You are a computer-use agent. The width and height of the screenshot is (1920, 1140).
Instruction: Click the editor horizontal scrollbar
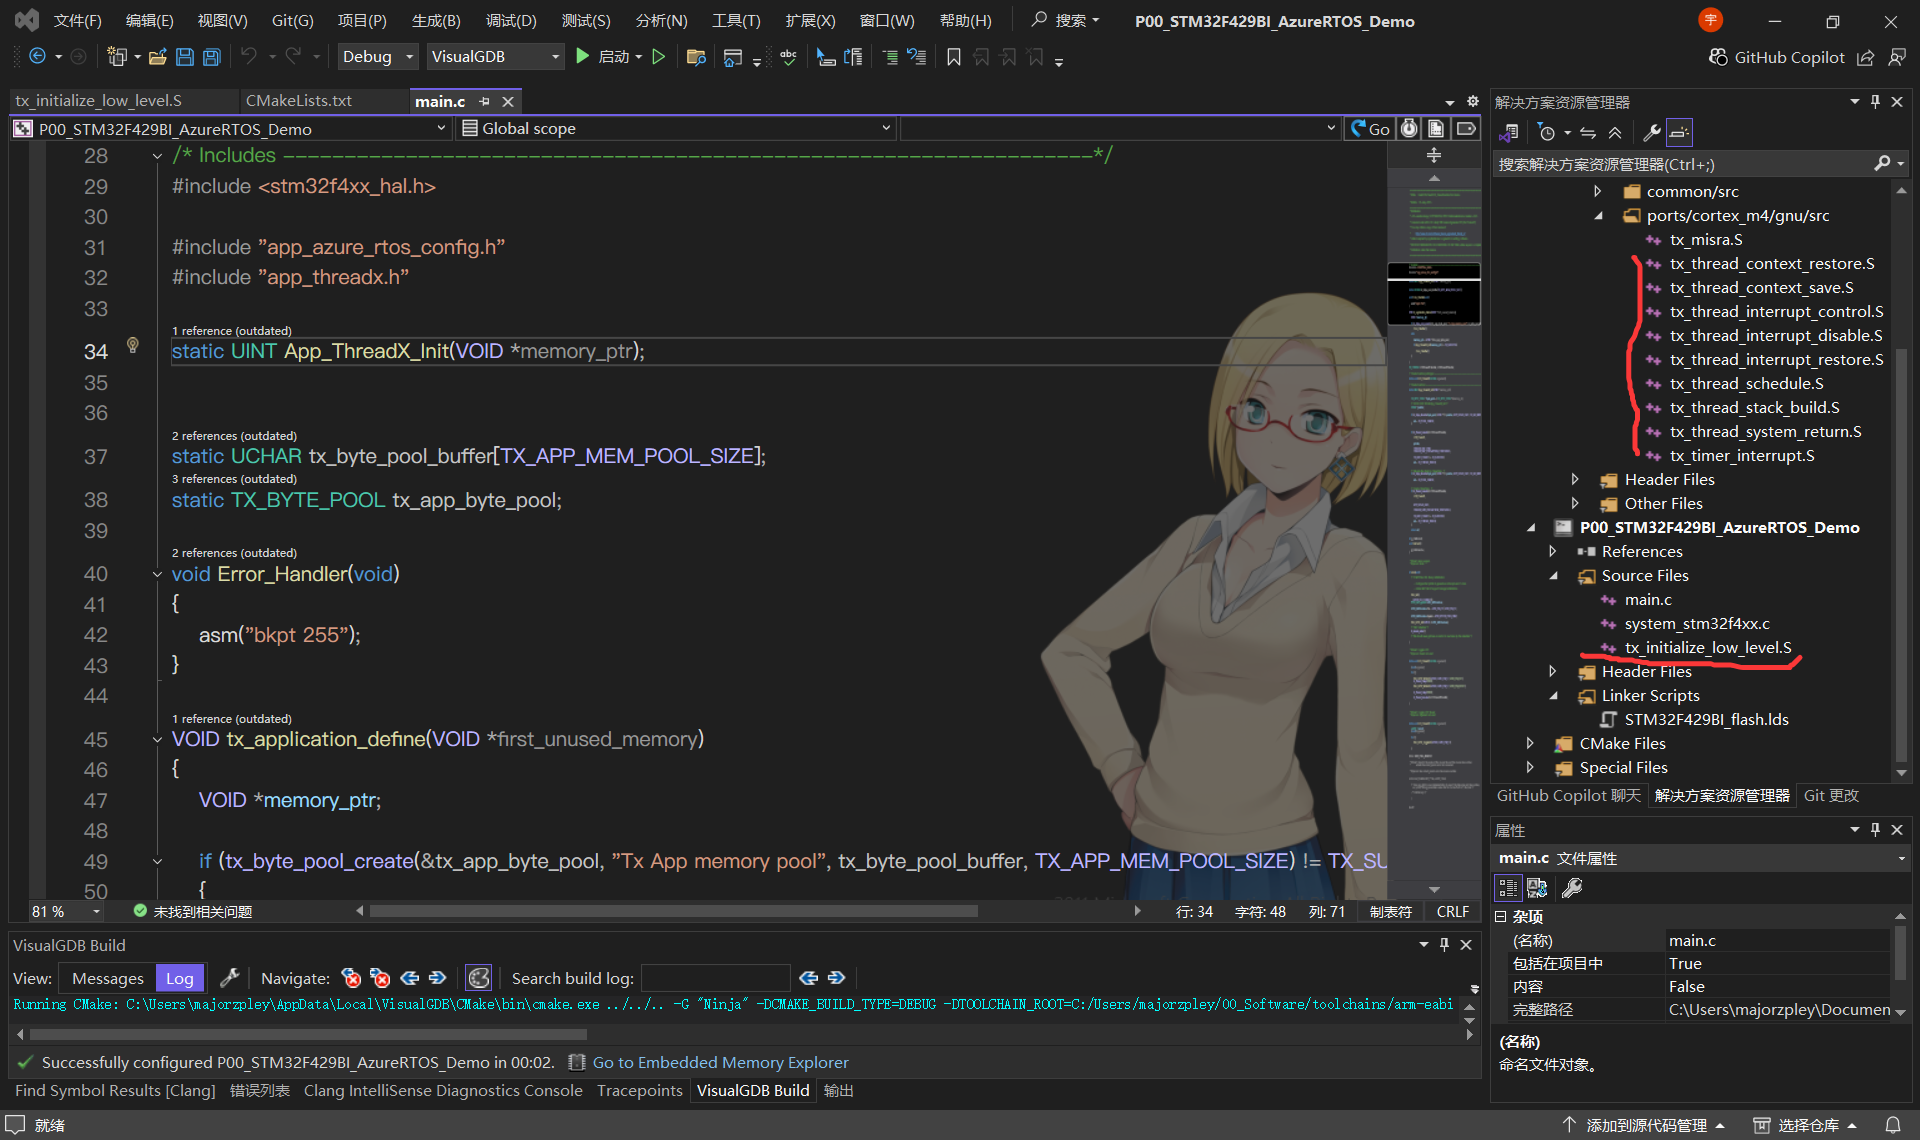(674, 911)
